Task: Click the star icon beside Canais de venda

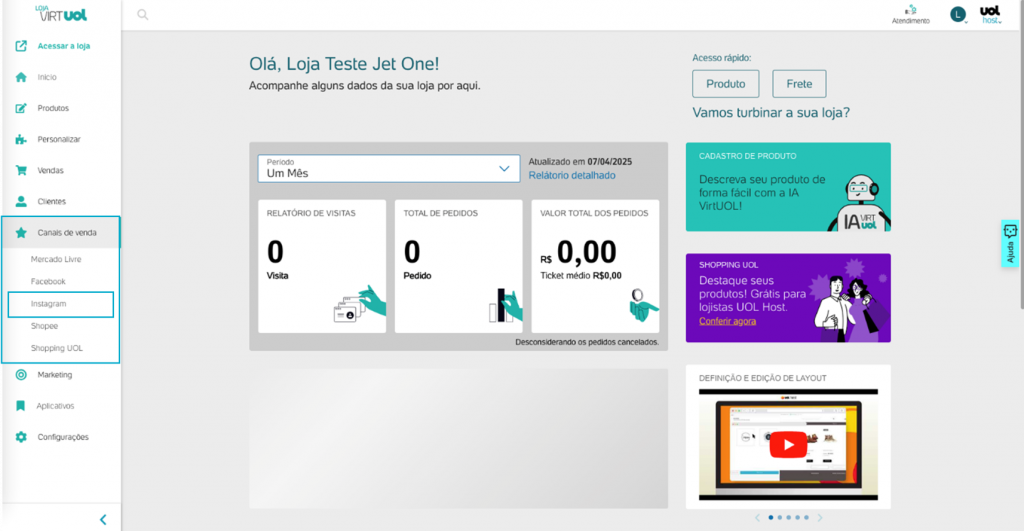Action: click(21, 233)
